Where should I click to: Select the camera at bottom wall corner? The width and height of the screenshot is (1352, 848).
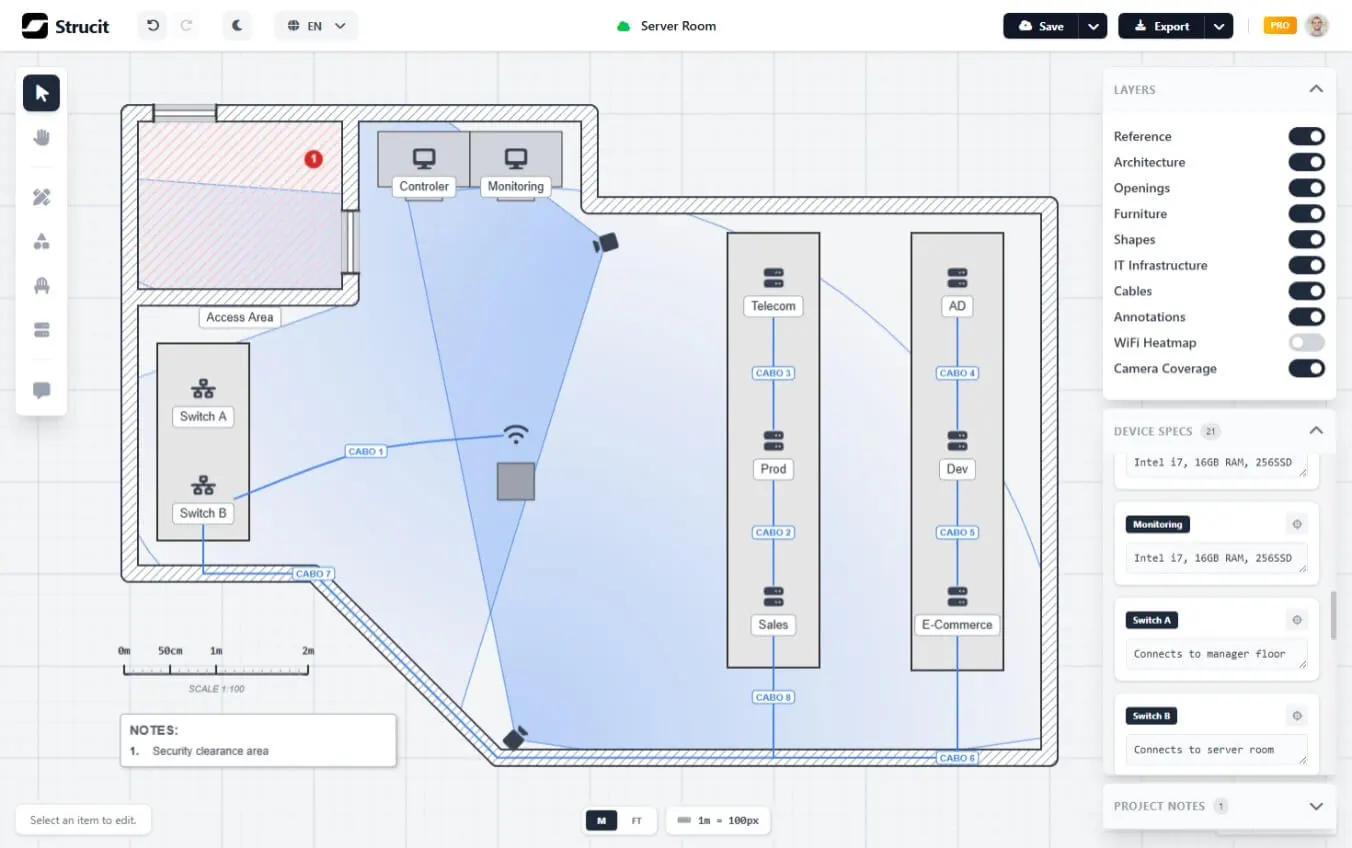(x=514, y=739)
